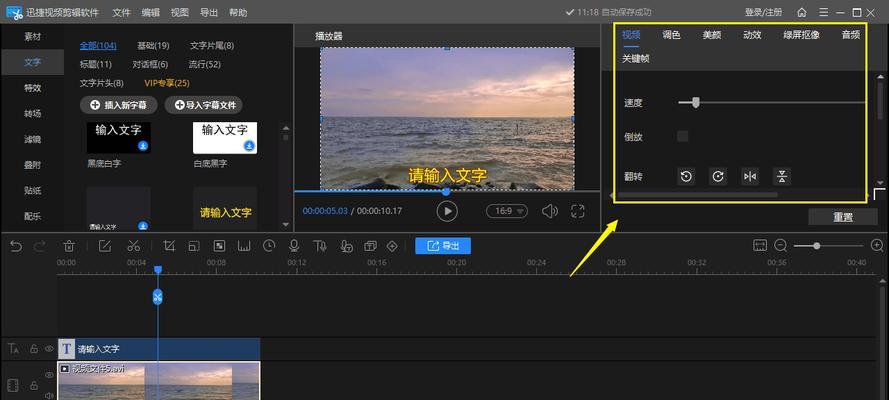The image size is (889, 400).
Task: Open the hamburger menu in title bar
Action: click(x=823, y=12)
